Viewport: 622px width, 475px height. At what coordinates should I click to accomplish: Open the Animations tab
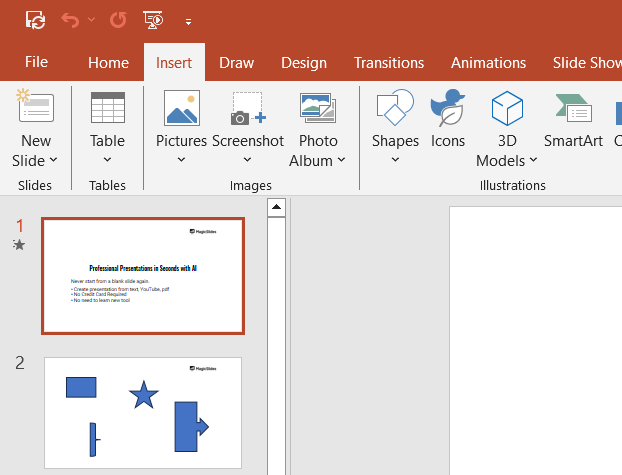point(488,63)
